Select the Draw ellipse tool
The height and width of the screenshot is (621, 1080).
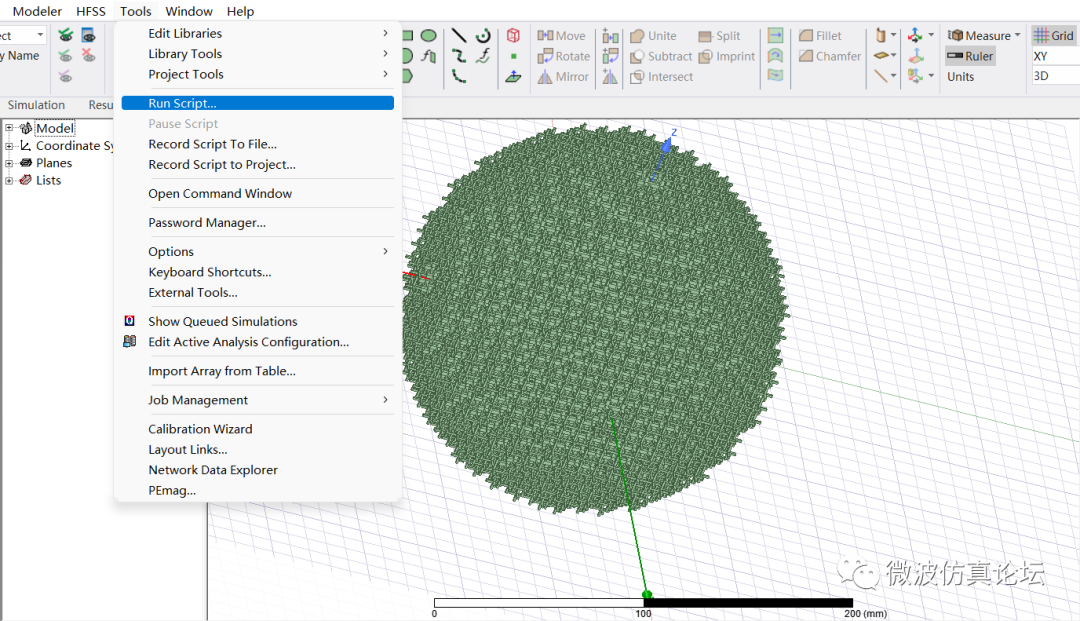(x=428, y=35)
